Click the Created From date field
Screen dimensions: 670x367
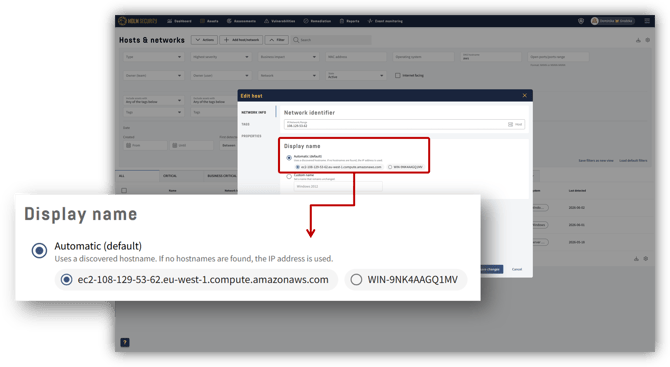145,146
